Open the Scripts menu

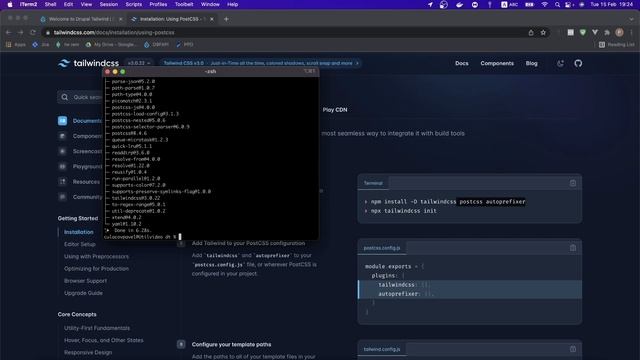(133, 4)
